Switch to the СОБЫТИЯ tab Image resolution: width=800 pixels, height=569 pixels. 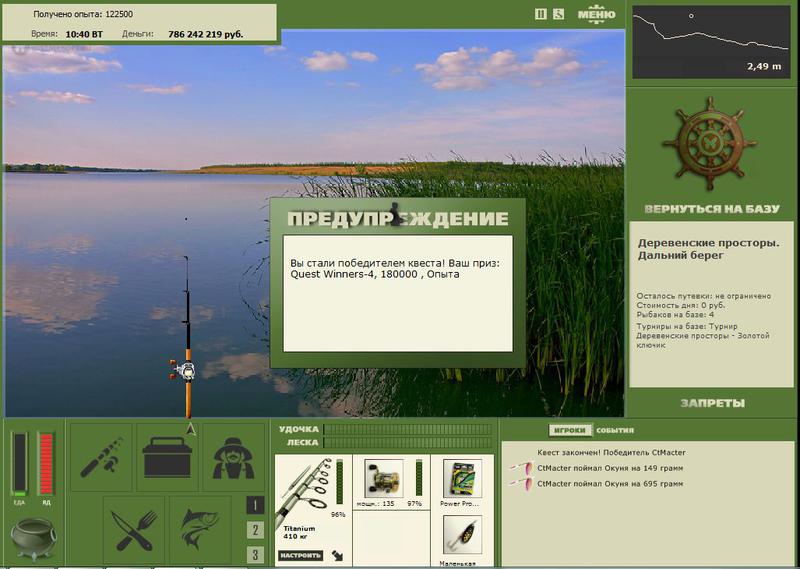pos(615,430)
